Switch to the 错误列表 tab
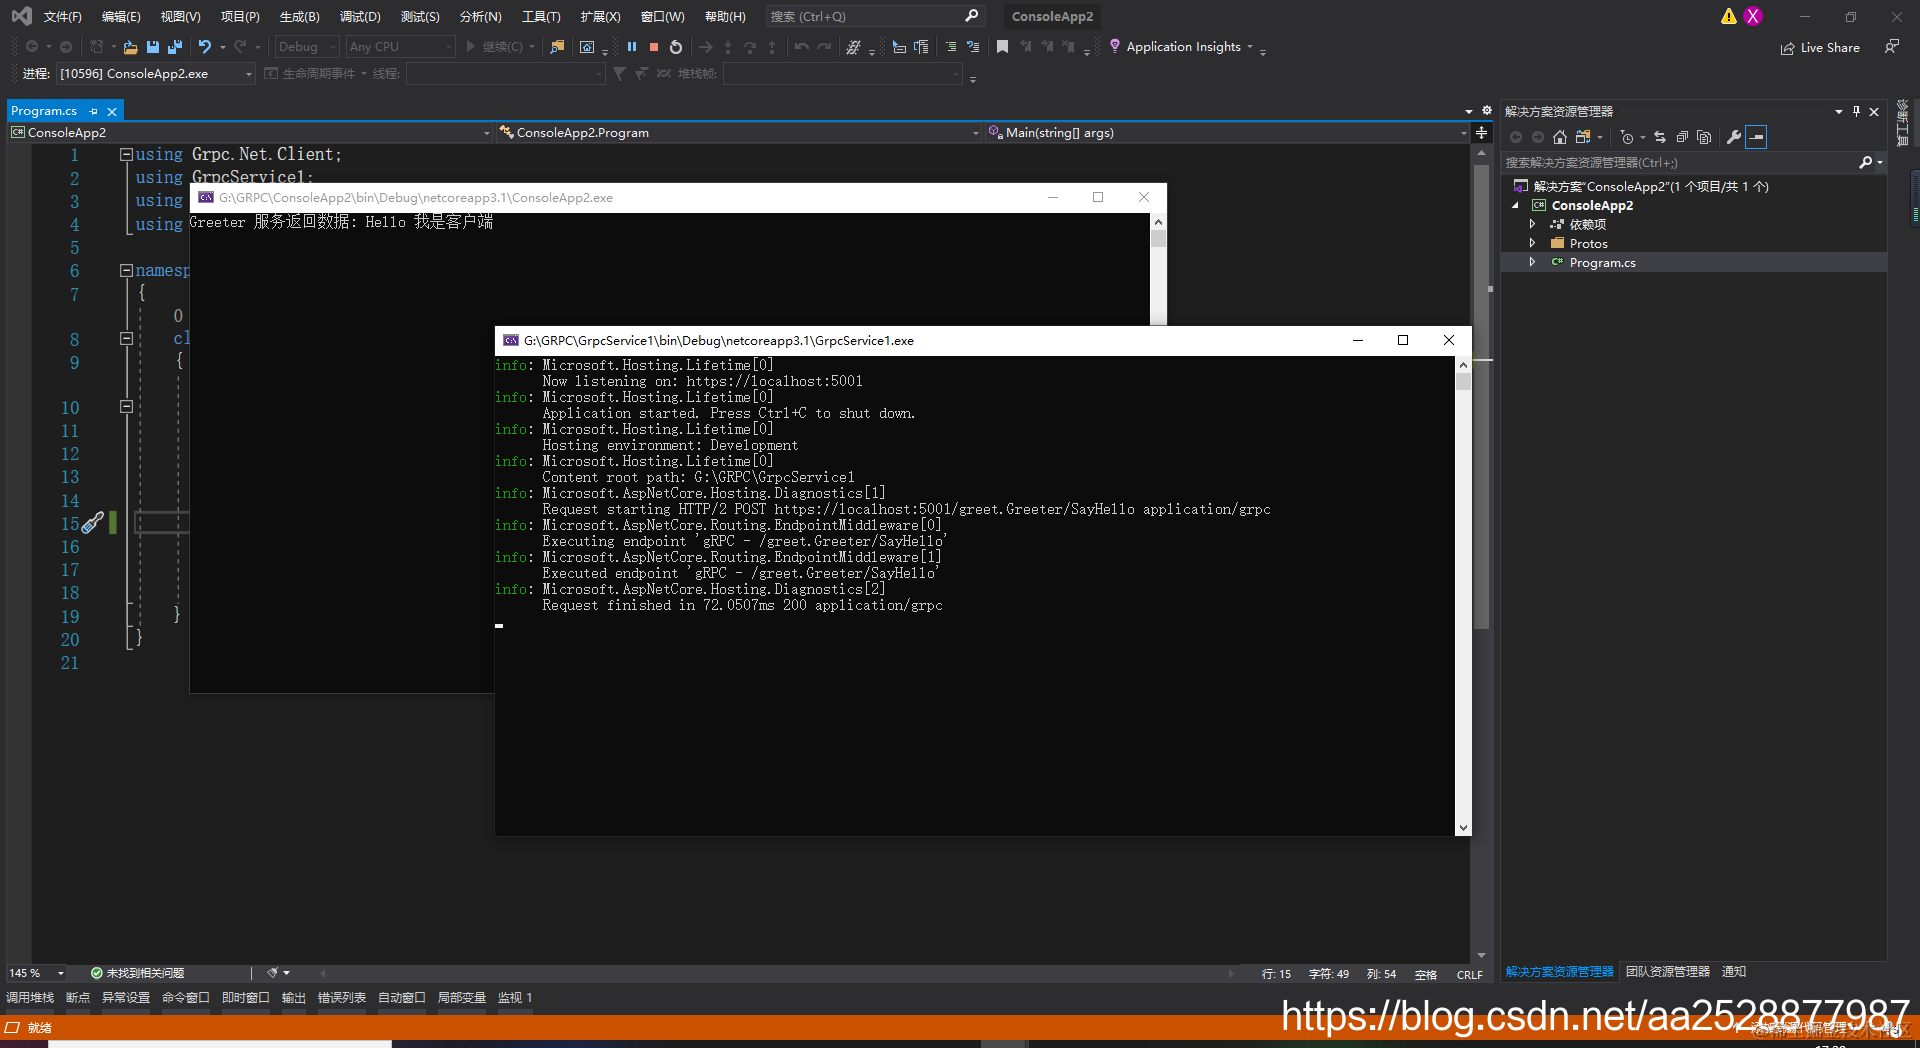Viewport: 1920px width, 1048px height. tap(342, 998)
